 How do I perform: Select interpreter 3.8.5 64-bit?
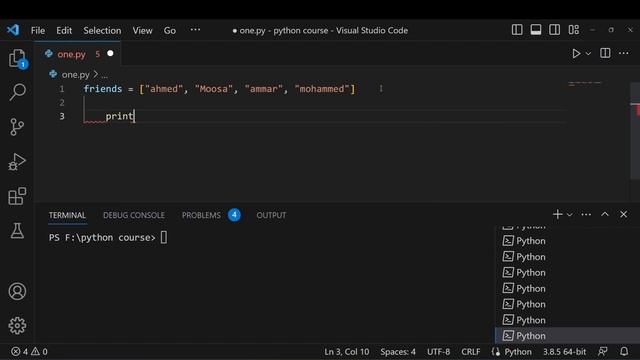[x=564, y=352]
